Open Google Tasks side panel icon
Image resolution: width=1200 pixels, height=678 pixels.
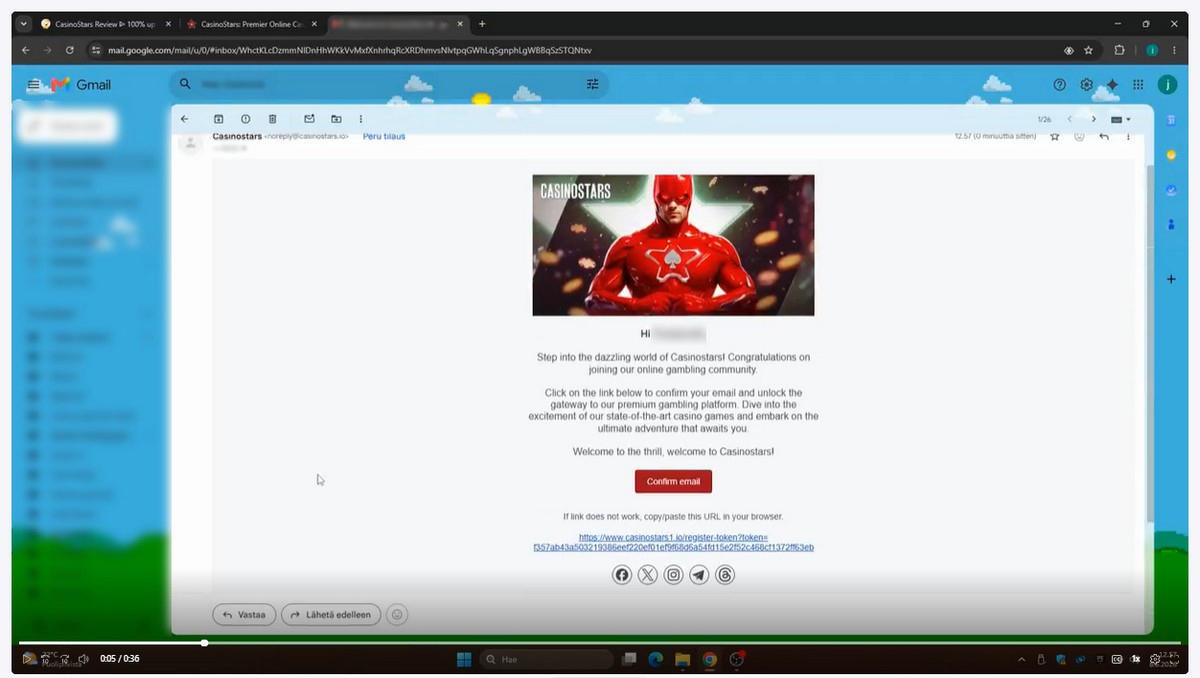pos(1171,190)
